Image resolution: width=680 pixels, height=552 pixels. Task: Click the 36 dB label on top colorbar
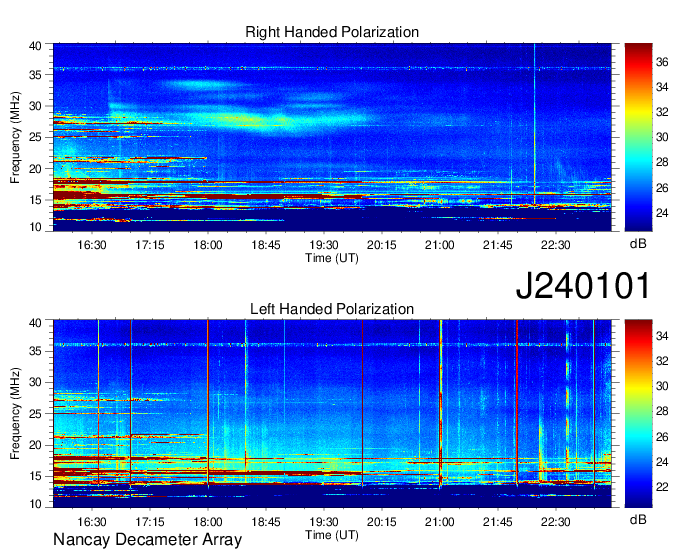click(x=662, y=62)
